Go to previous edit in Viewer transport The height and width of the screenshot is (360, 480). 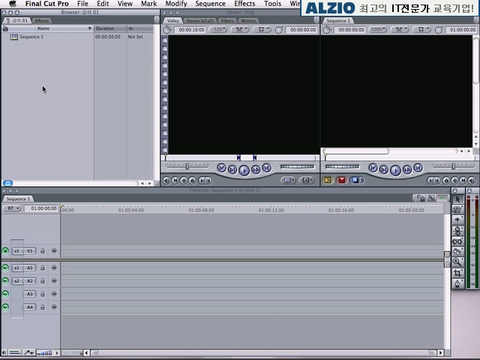[x=222, y=168]
